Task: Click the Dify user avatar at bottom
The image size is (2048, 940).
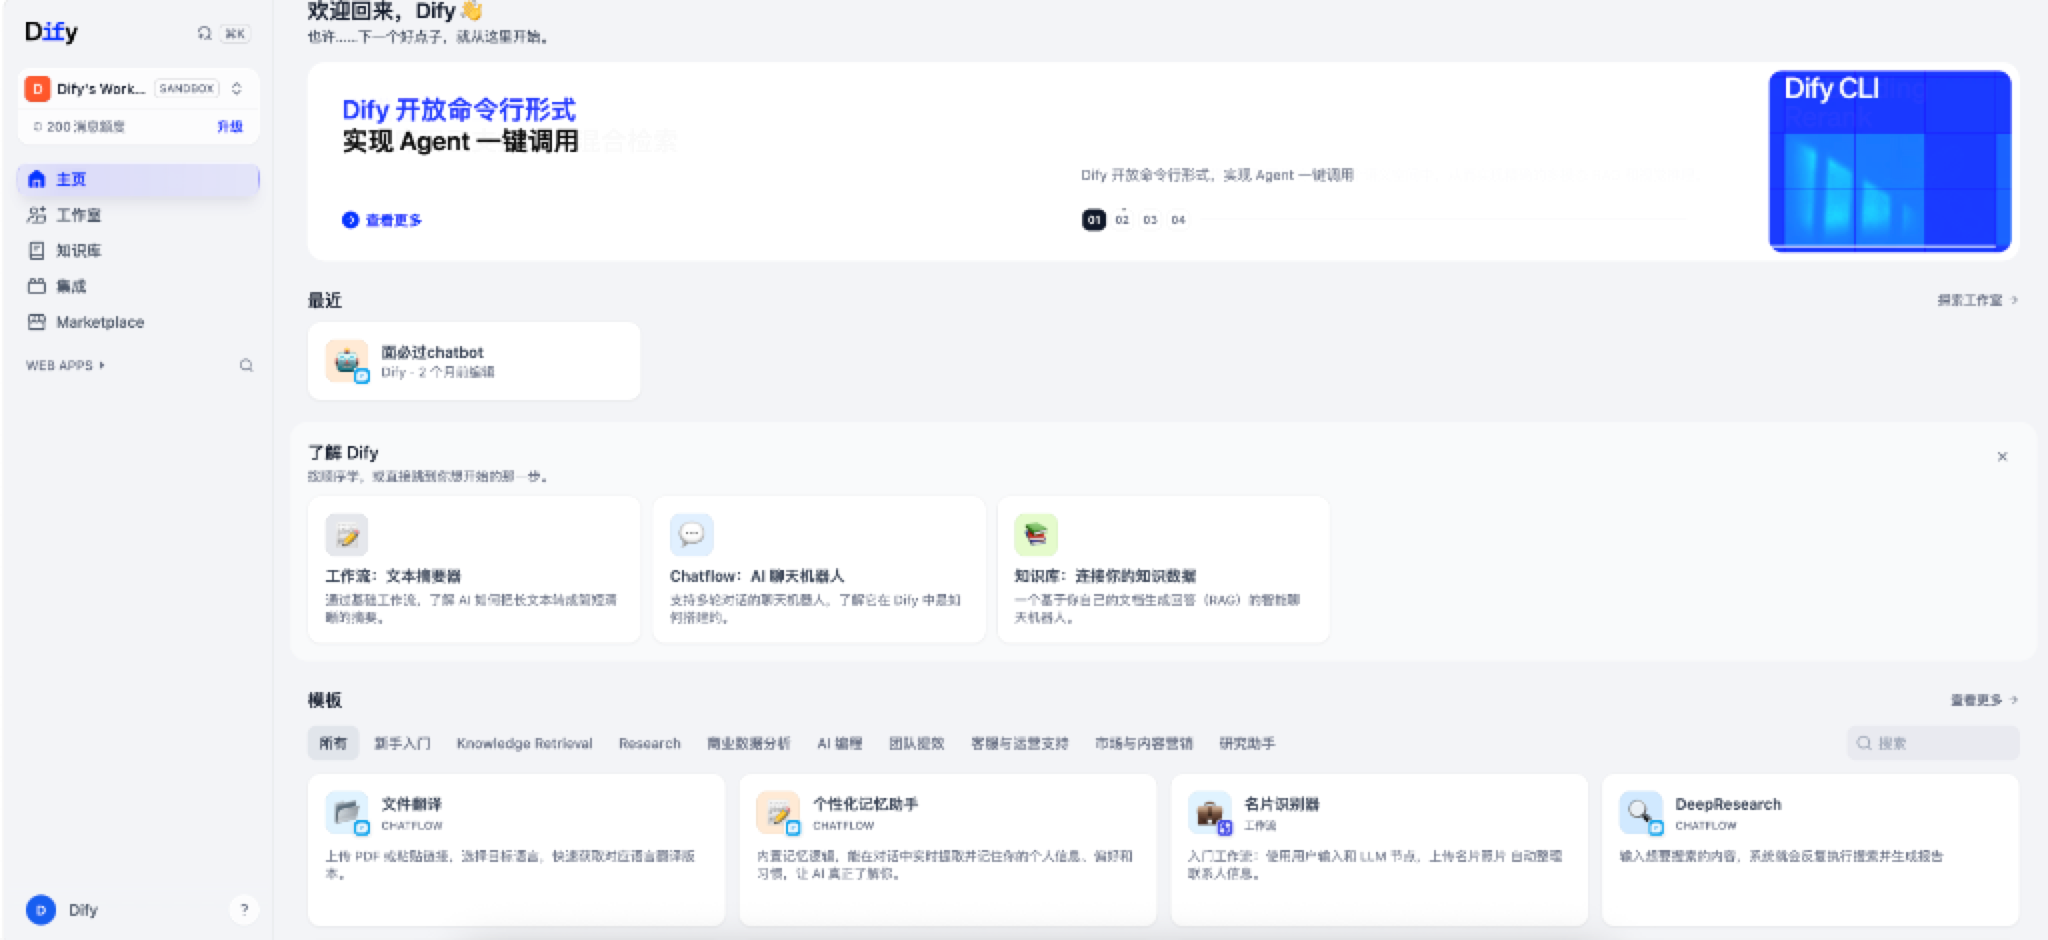Action: coord(41,909)
